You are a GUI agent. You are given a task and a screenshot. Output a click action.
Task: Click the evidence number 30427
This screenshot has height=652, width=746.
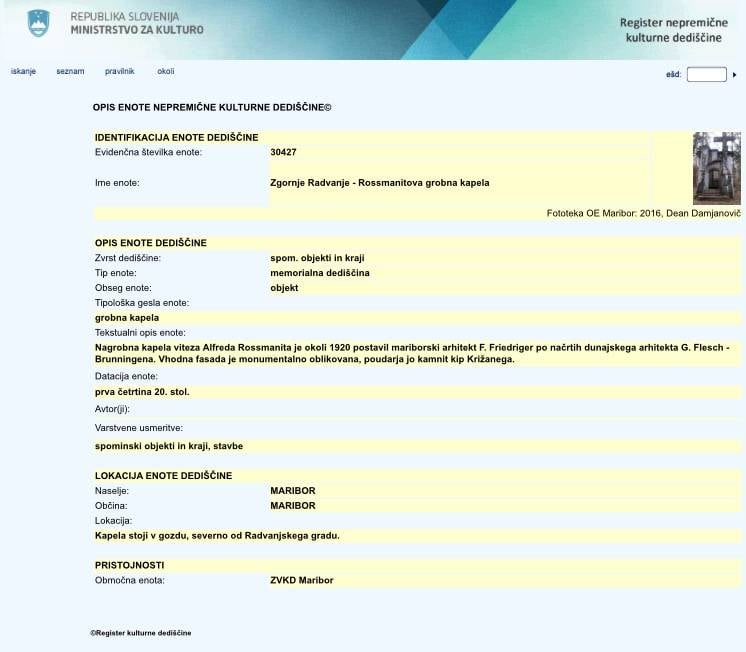tap(284, 152)
